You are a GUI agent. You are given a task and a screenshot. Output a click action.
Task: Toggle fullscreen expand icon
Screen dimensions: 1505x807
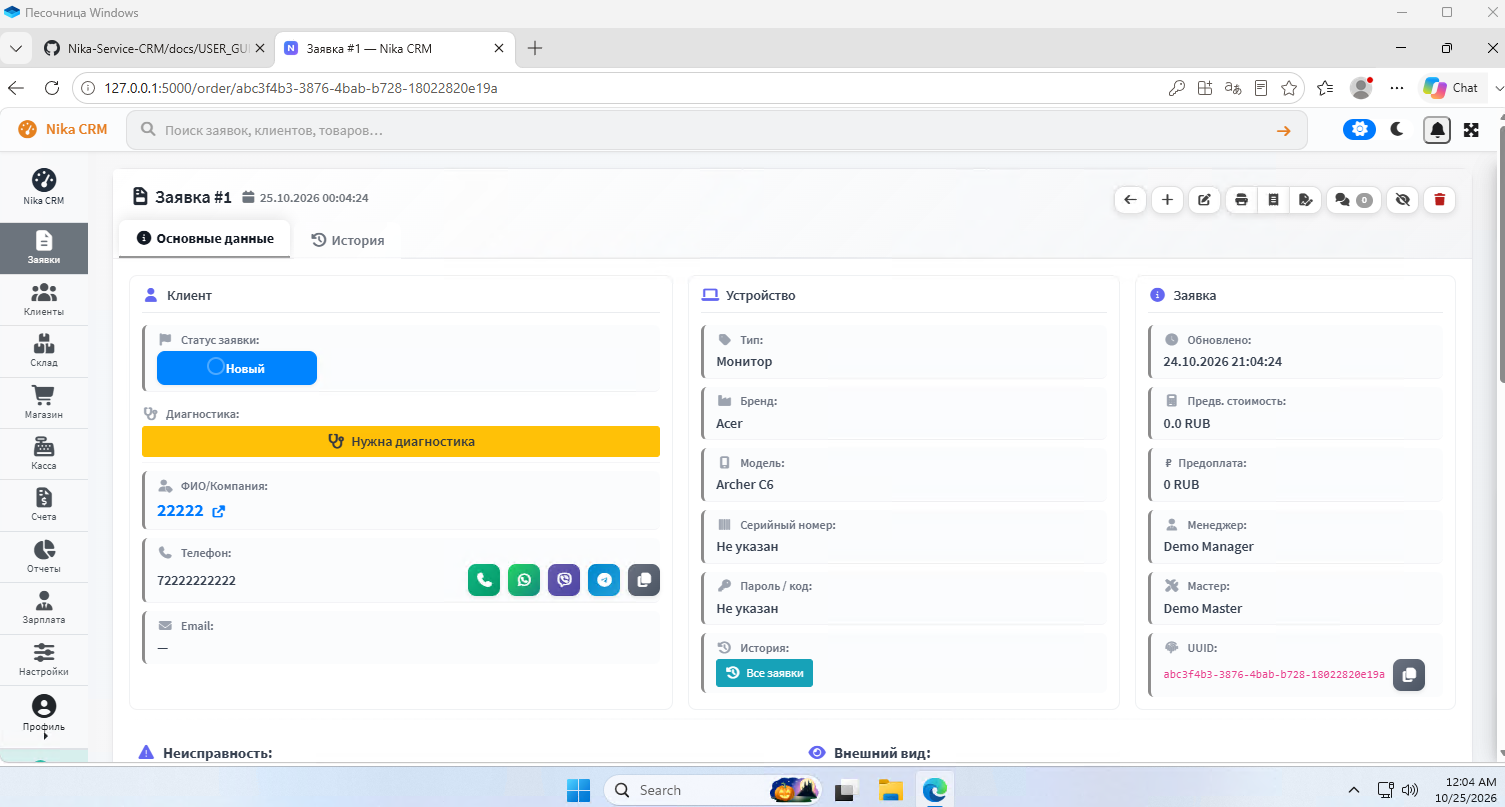point(1471,129)
